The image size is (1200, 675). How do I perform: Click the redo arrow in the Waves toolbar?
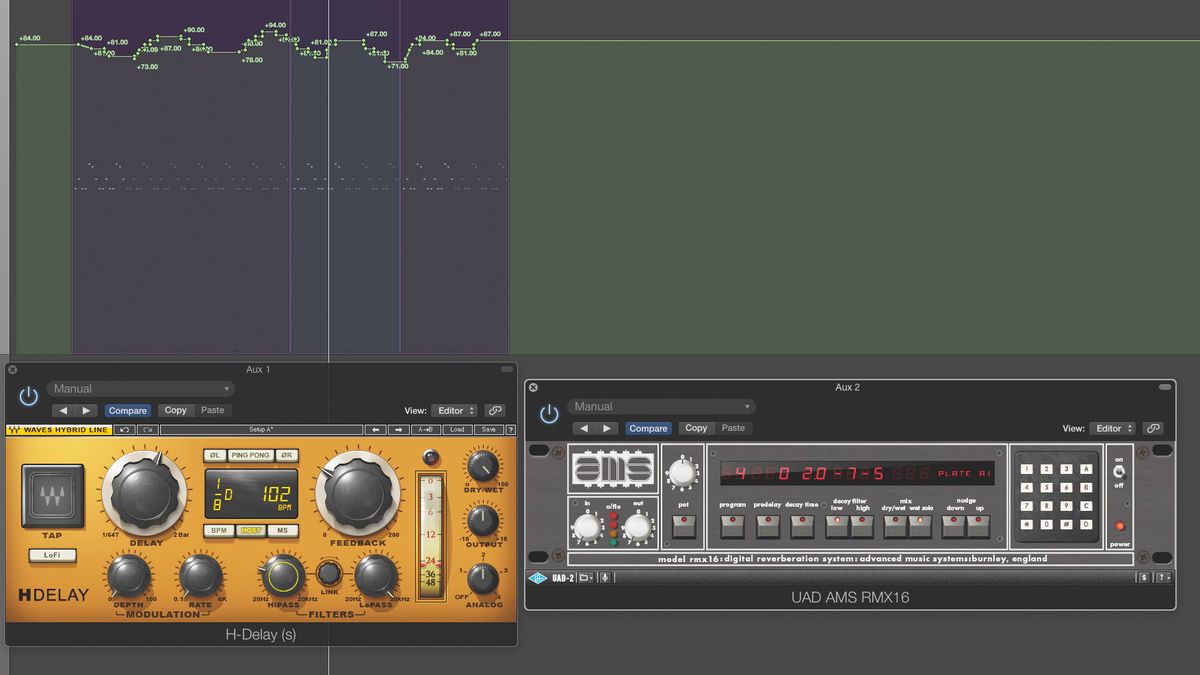(x=147, y=428)
